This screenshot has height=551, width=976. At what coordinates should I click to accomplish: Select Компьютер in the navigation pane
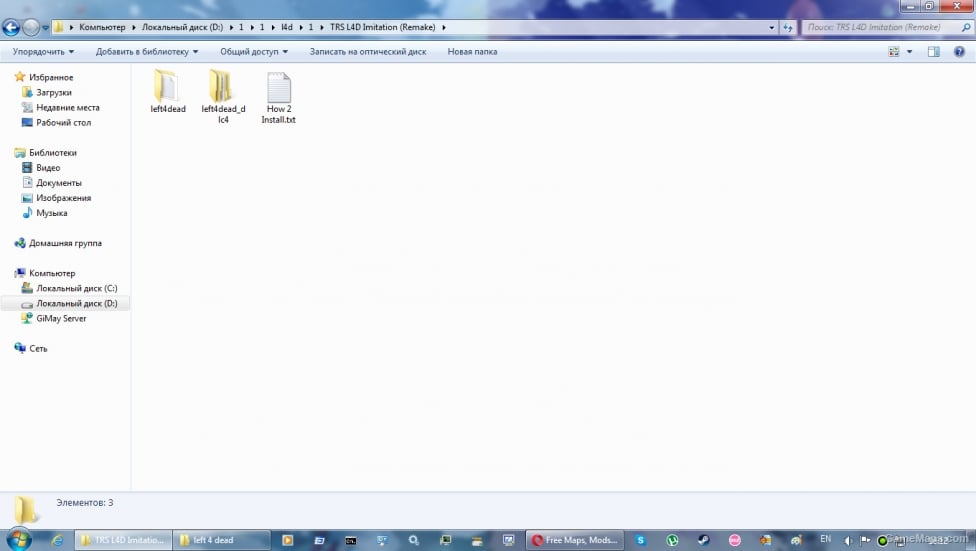tap(52, 273)
